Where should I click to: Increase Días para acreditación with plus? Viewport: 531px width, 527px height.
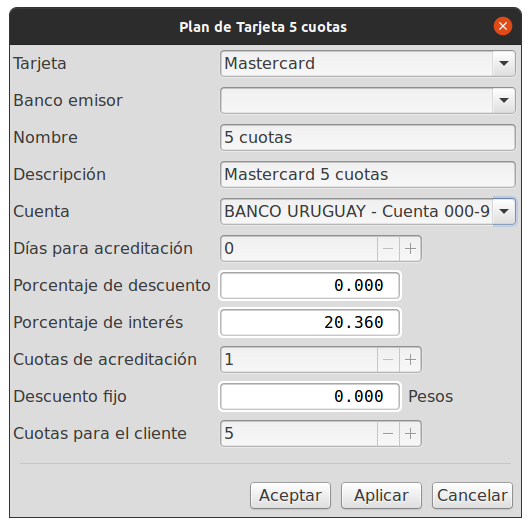[x=410, y=249]
